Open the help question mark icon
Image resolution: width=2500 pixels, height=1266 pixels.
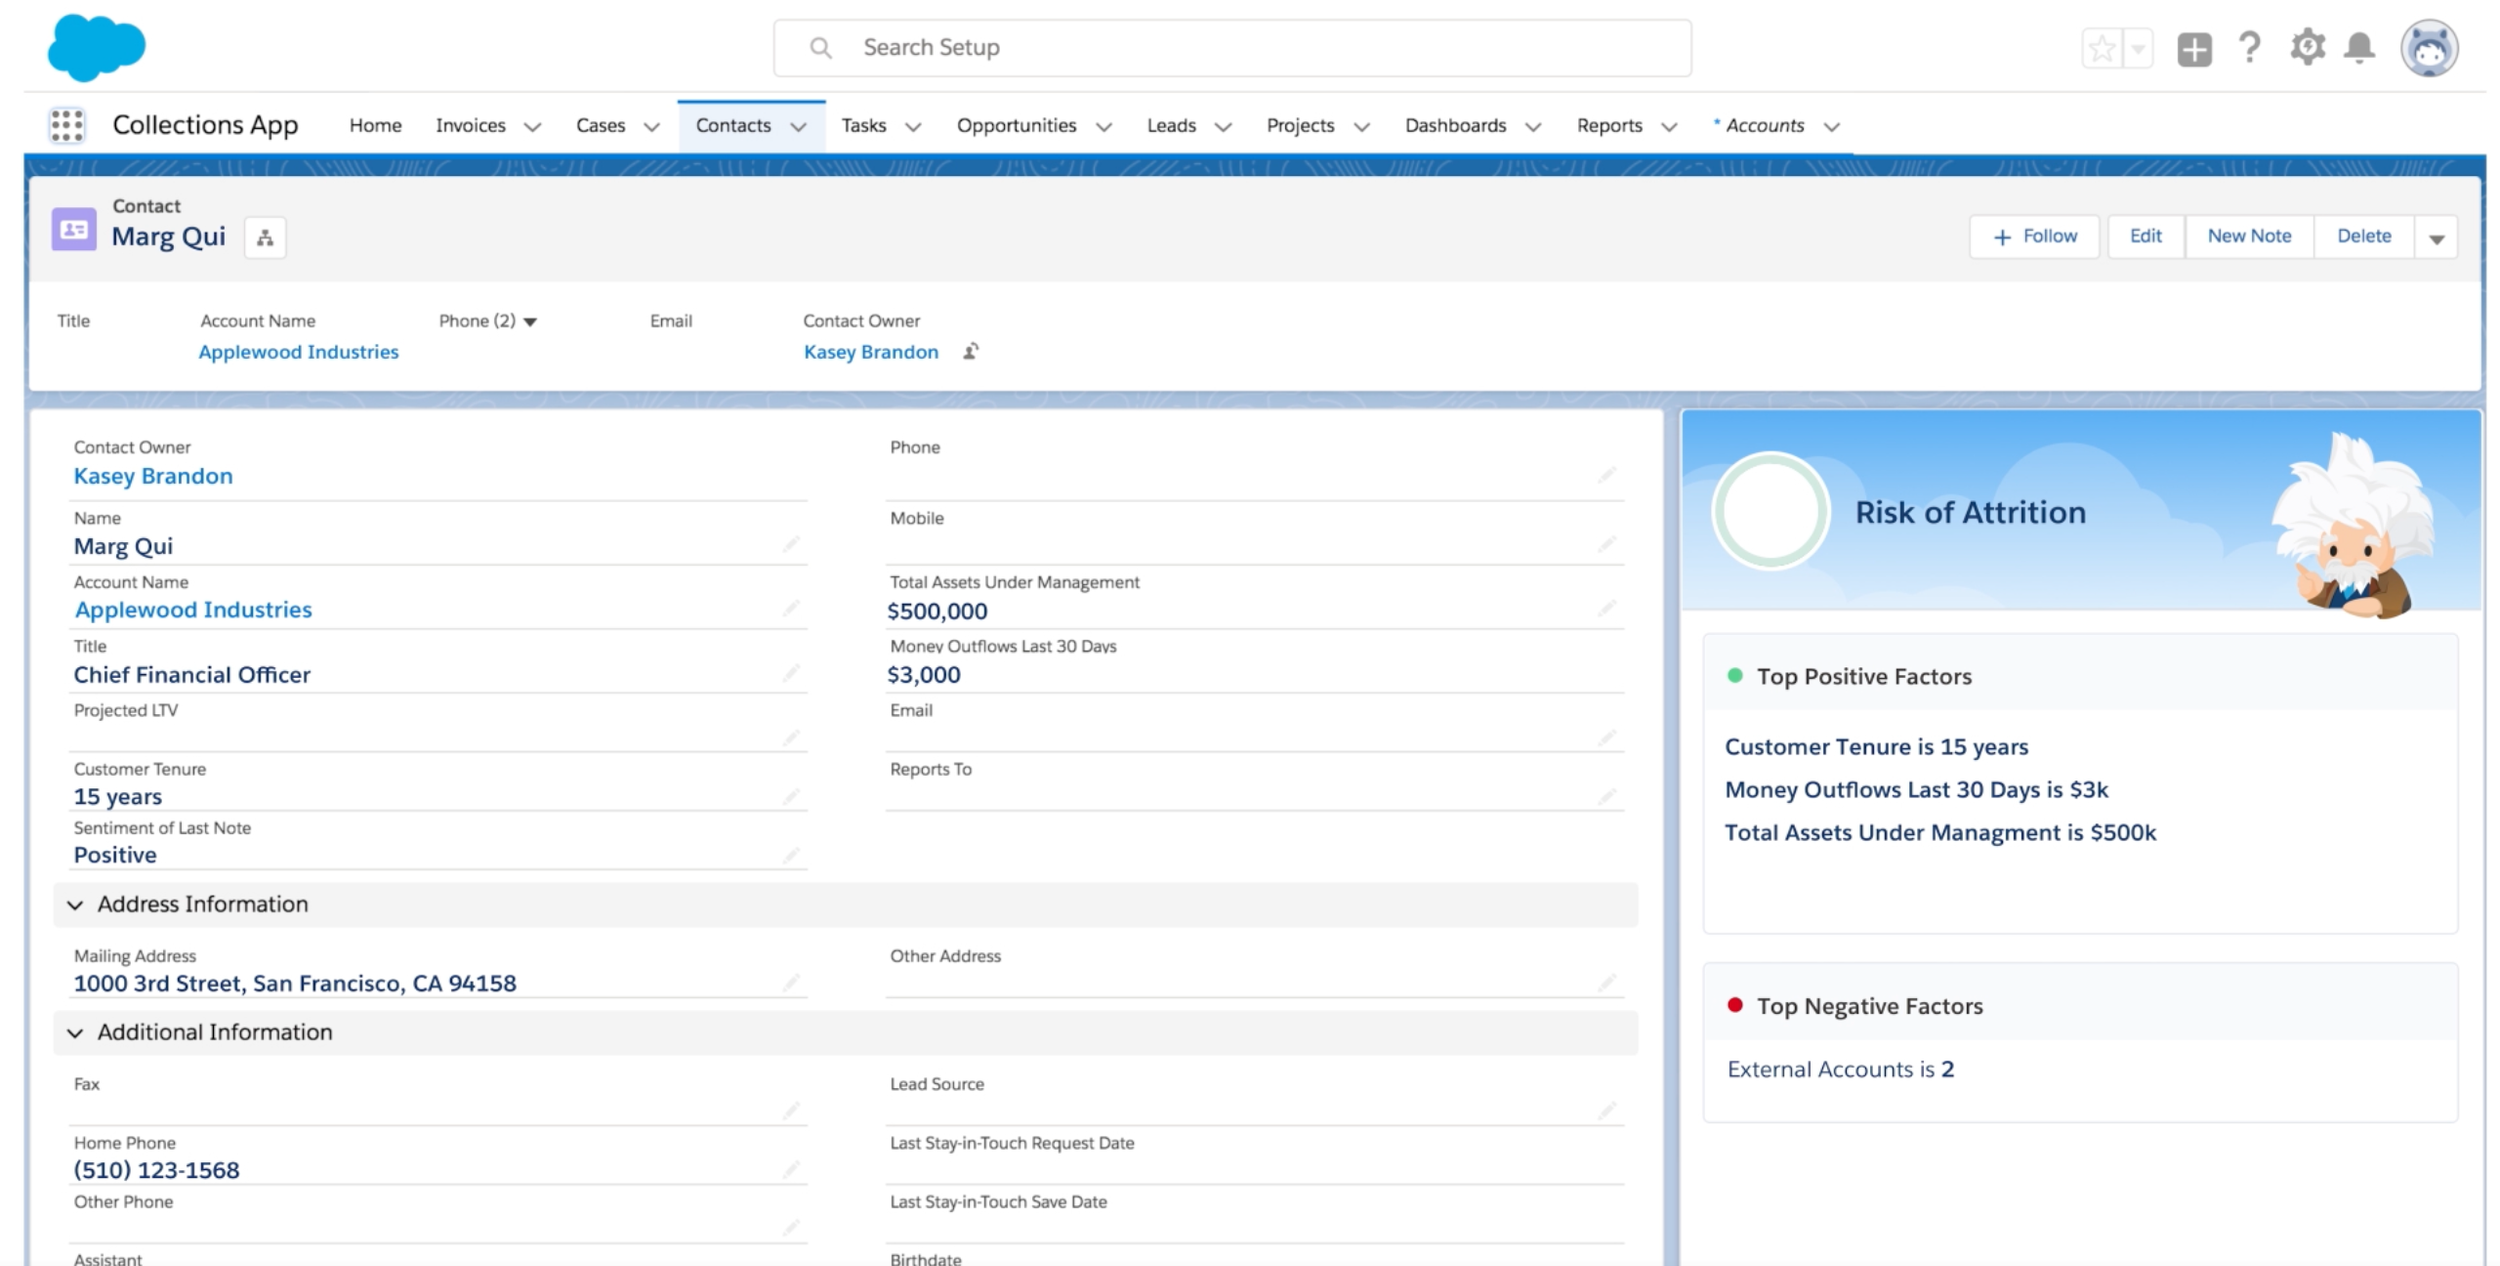tap(2249, 47)
